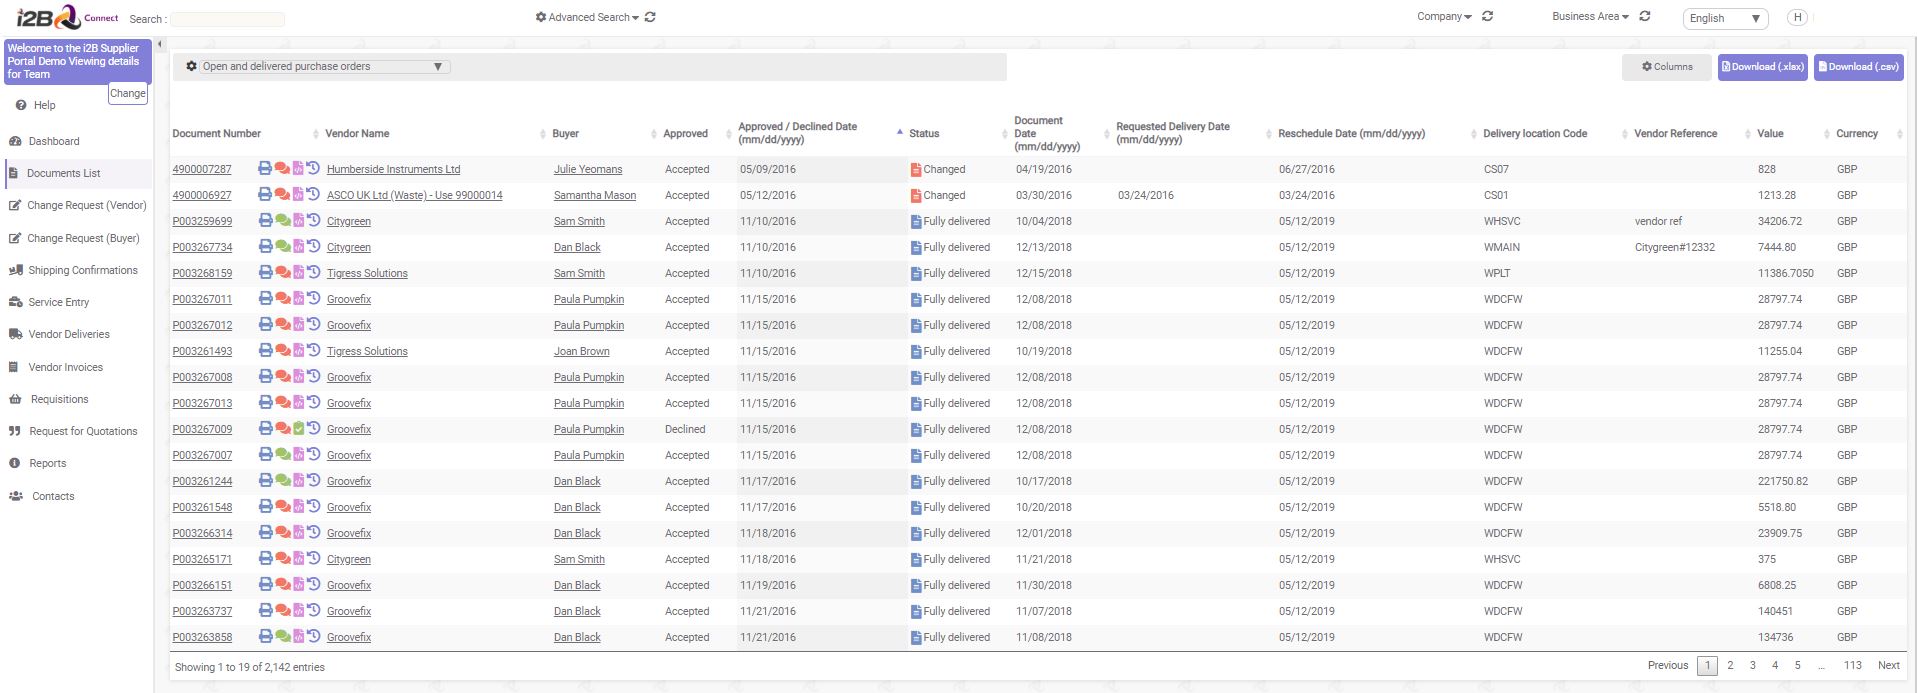Sort table by Status column header
Image resolution: width=1917 pixels, height=693 pixels.
click(x=924, y=133)
